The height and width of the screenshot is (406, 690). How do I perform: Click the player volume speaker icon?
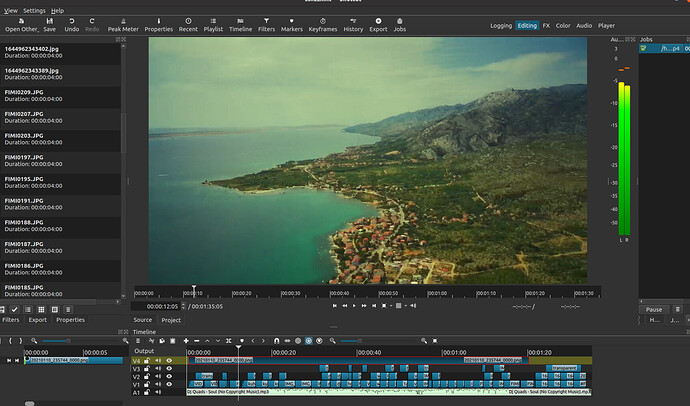[x=413, y=306]
